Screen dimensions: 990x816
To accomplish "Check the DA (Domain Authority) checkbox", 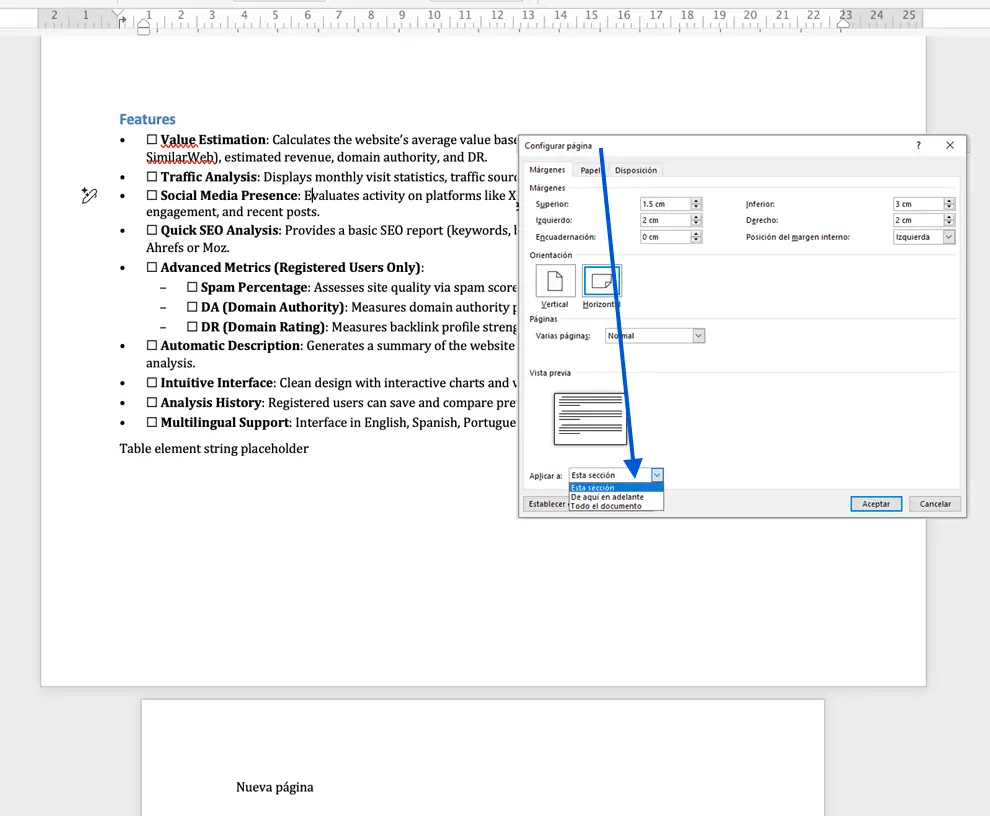I will pyautogui.click(x=192, y=307).
